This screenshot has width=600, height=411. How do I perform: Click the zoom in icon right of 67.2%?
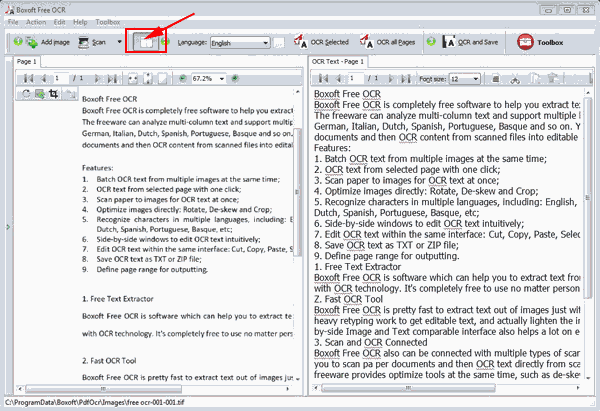coord(235,78)
